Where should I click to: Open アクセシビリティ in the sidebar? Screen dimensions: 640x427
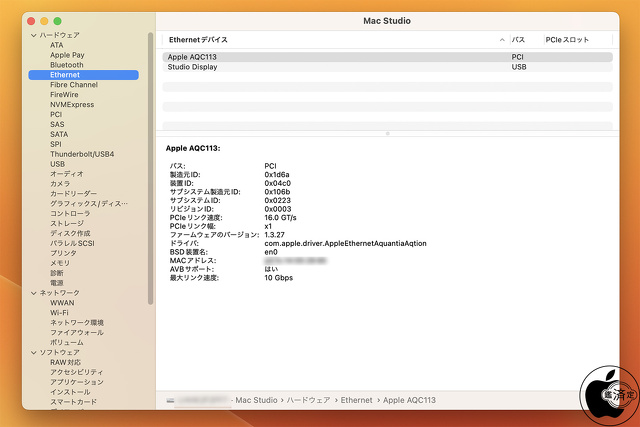point(76,372)
